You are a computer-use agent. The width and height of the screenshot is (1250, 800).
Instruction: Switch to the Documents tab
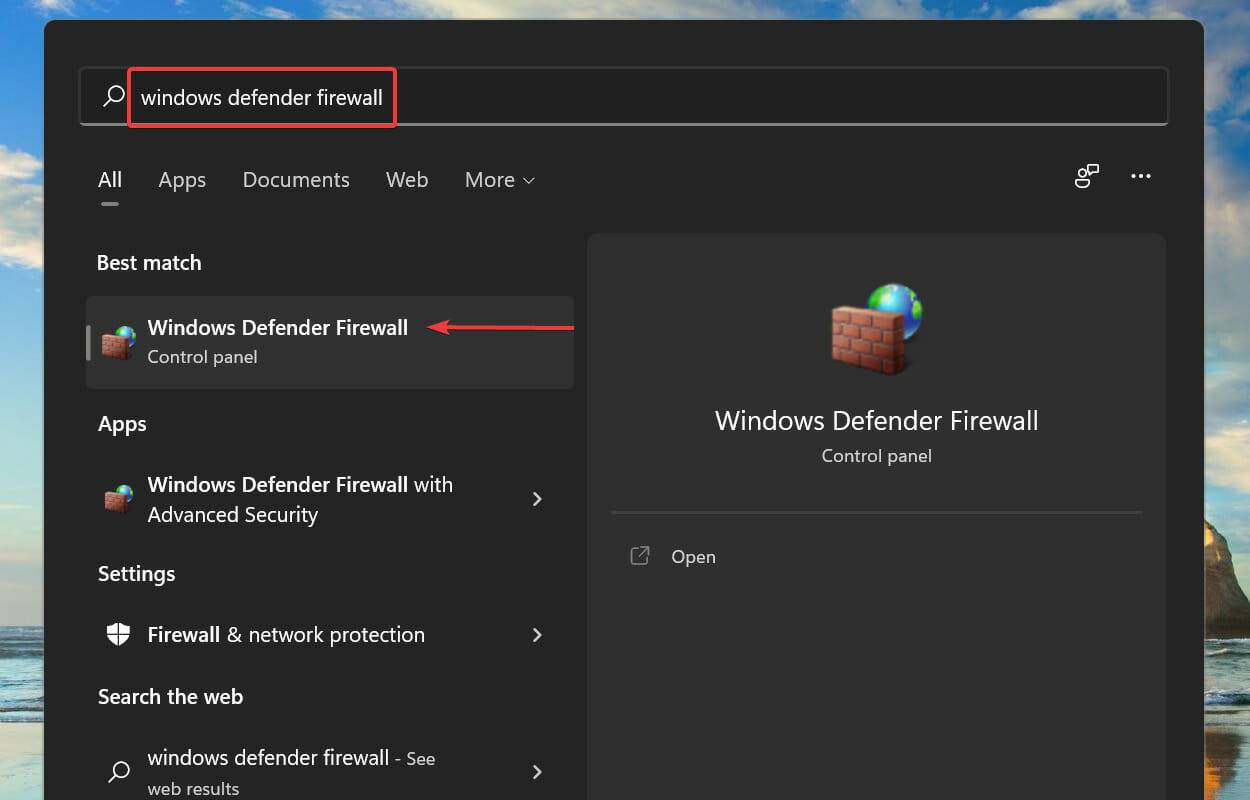click(296, 180)
